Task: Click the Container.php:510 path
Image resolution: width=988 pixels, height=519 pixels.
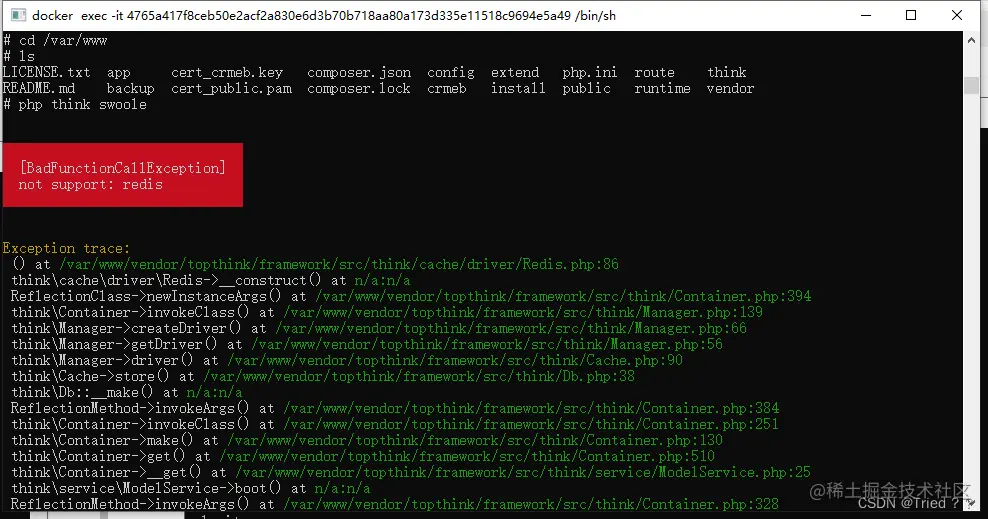Action: [467, 456]
